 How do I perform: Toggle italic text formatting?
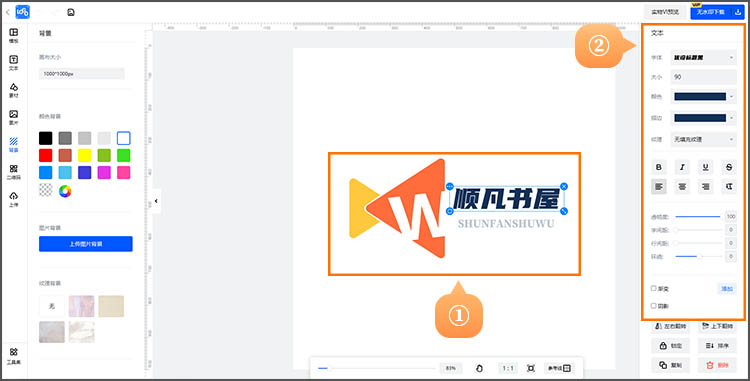(x=682, y=167)
